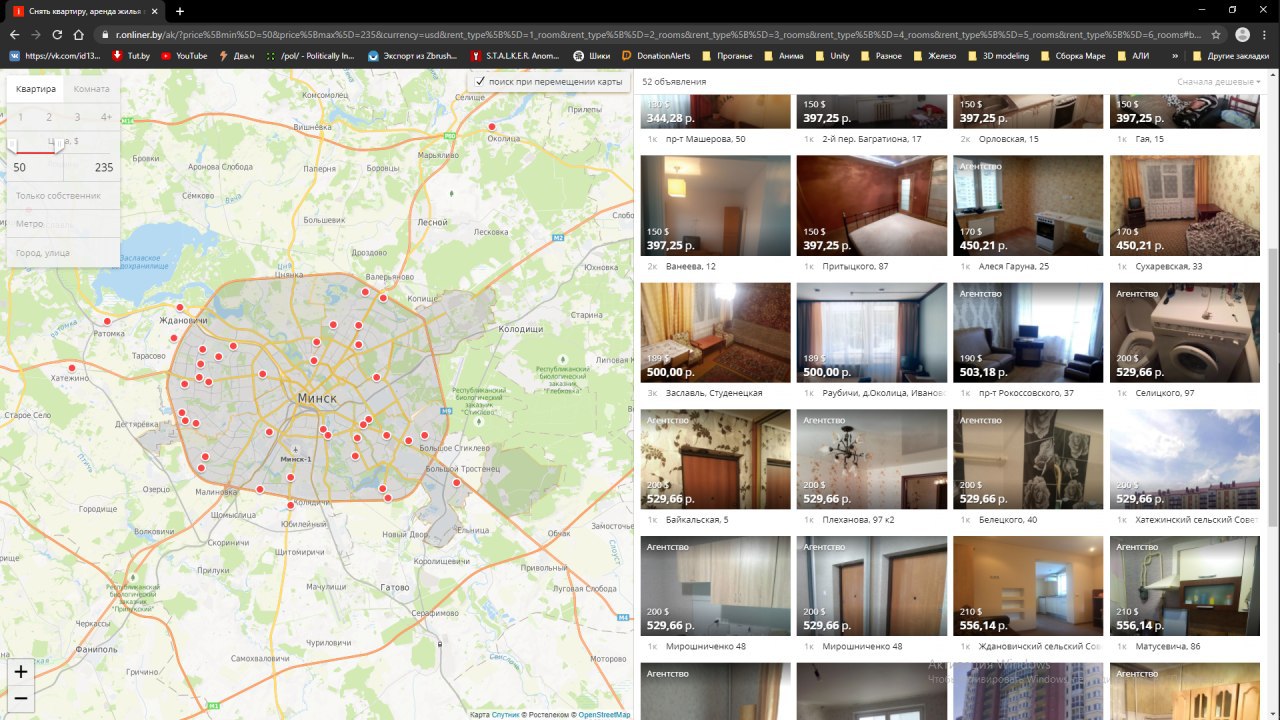1280x720 pixels.
Task: Click the map marker near Ратомка
Action: tap(107, 321)
